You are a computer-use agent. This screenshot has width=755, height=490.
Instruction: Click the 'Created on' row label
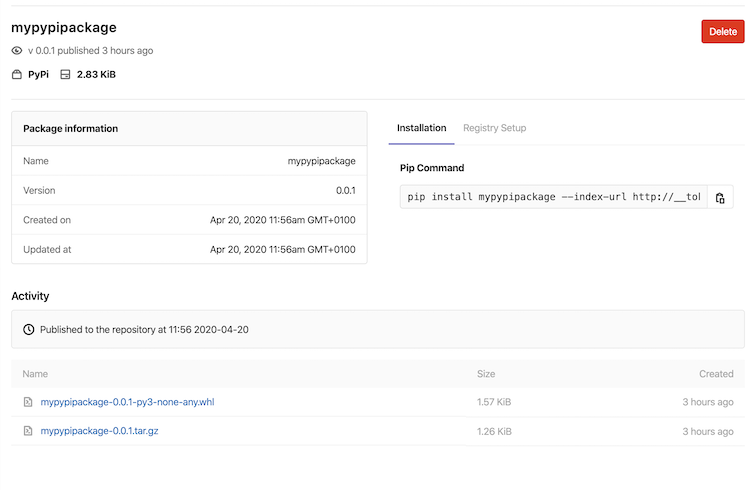(x=47, y=220)
